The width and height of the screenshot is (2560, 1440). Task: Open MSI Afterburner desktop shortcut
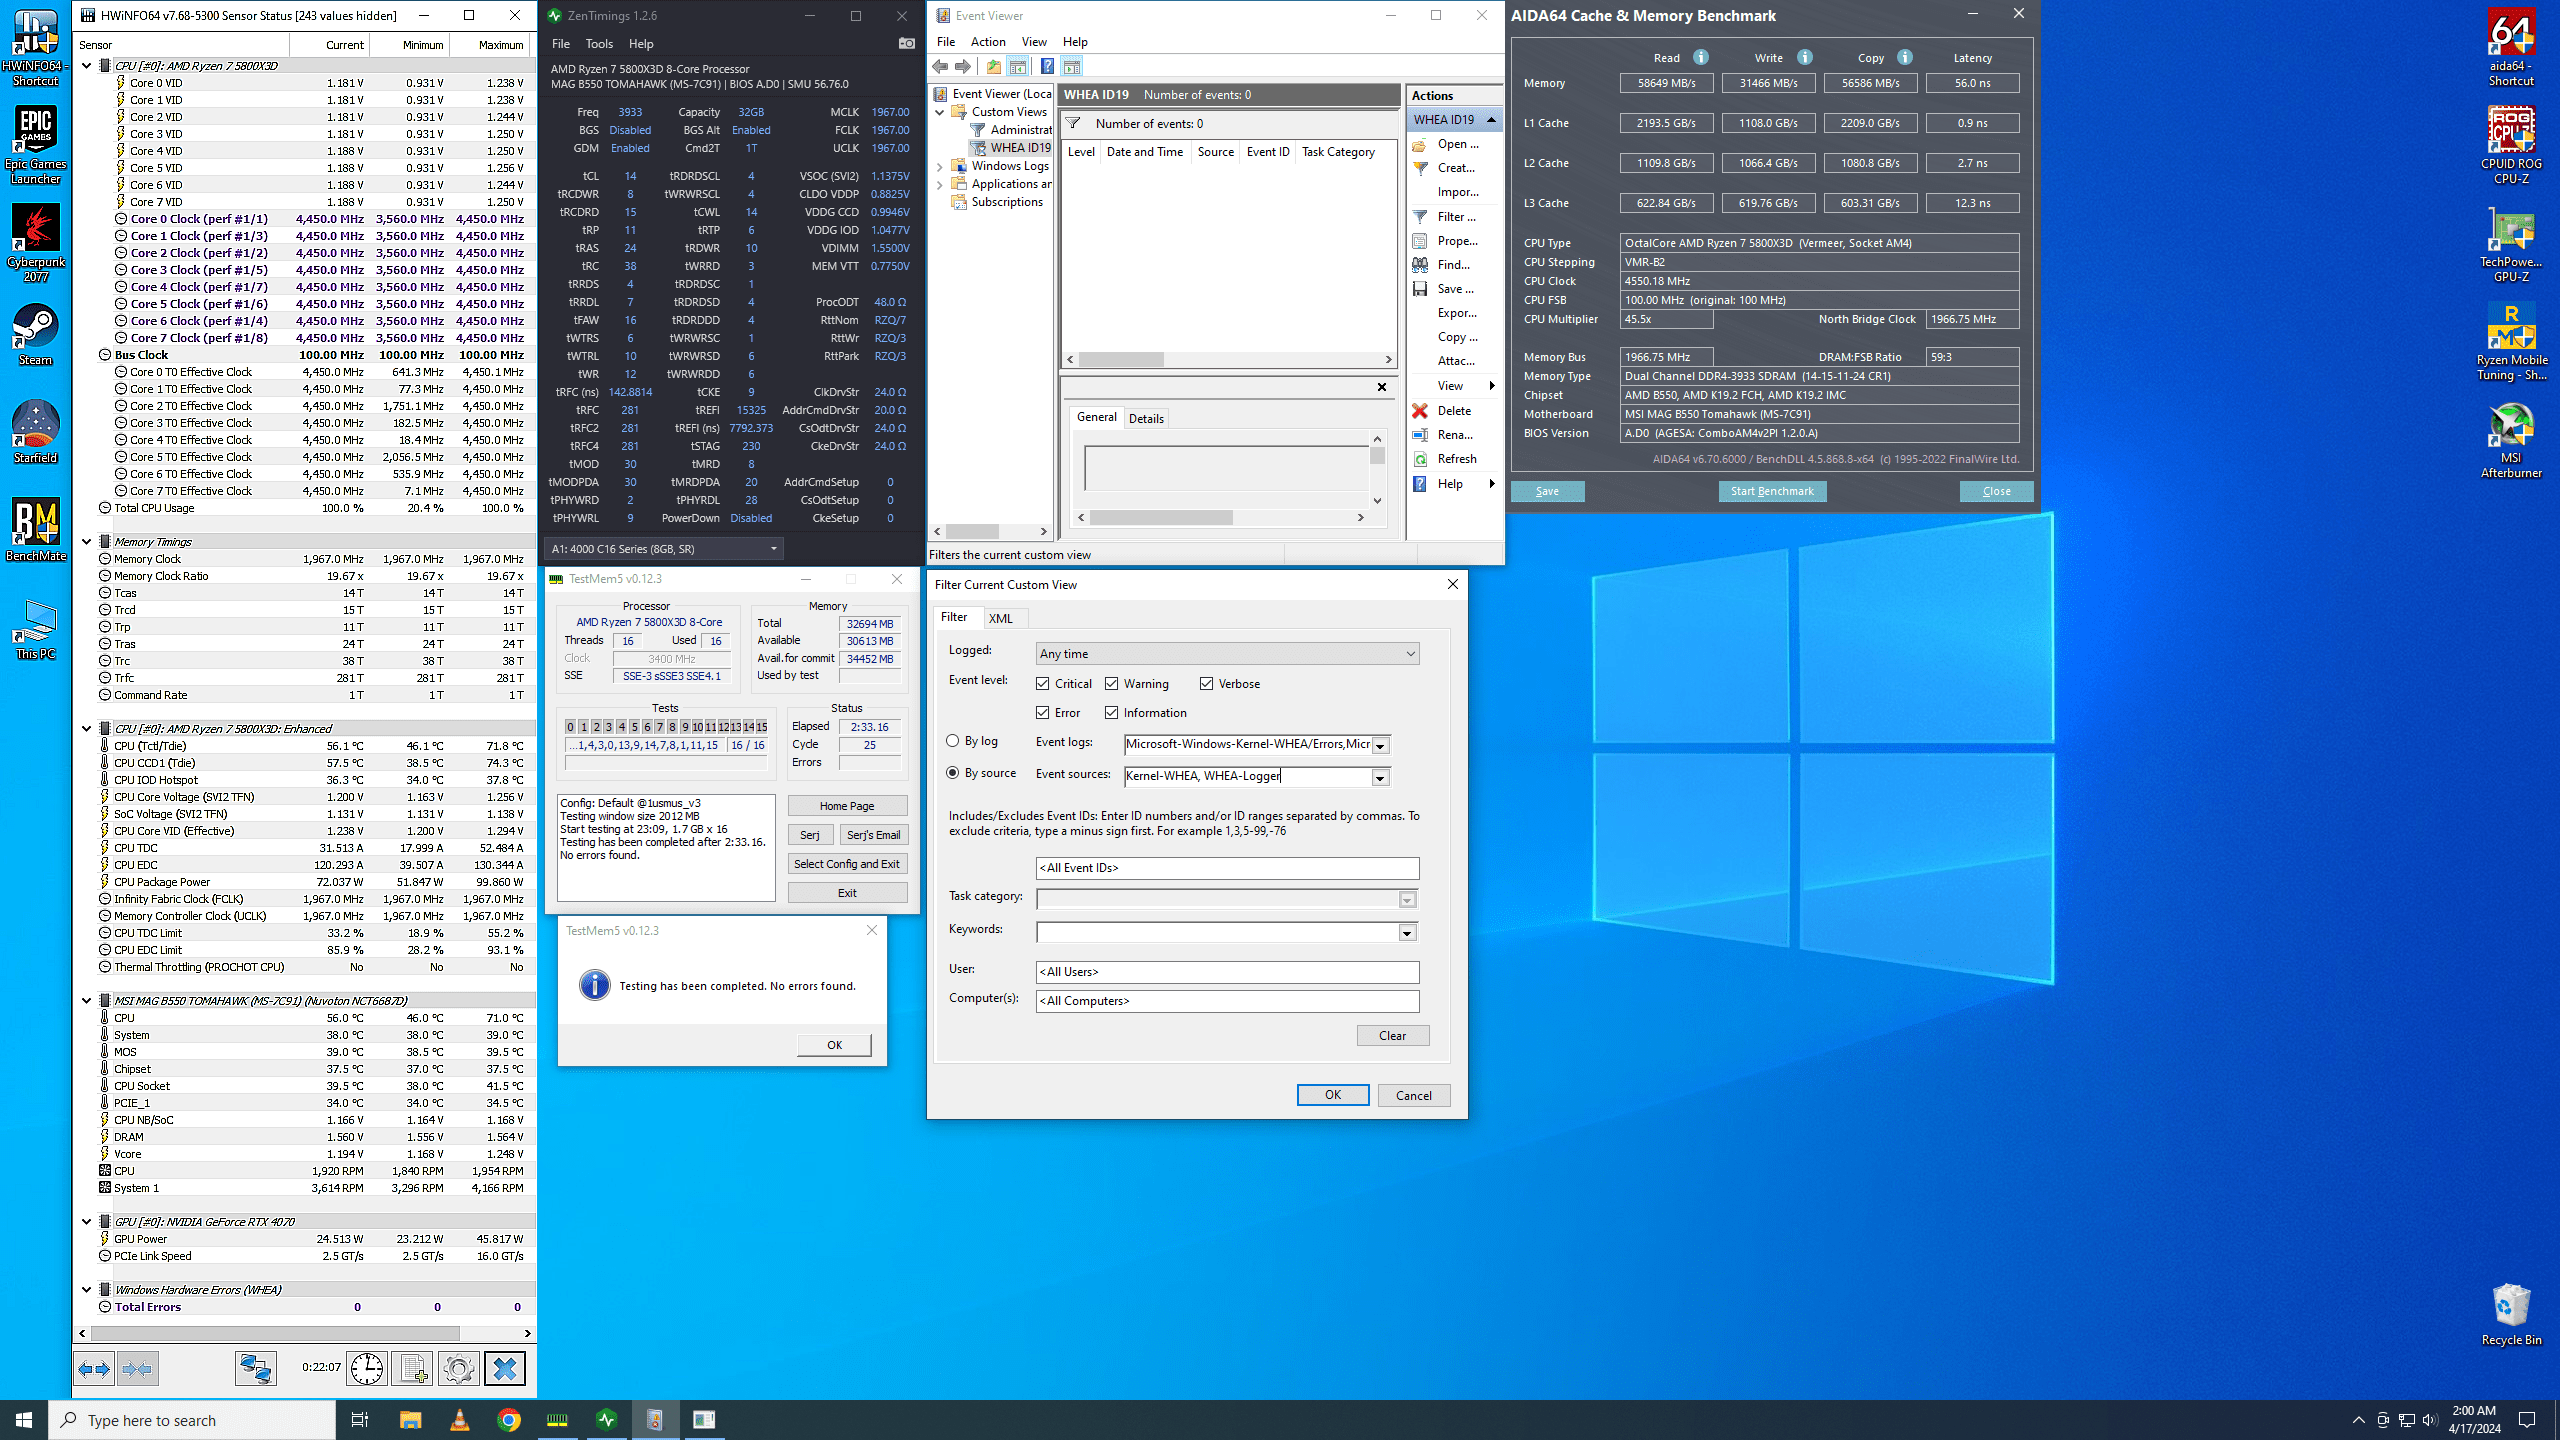[x=2511, y=440]
